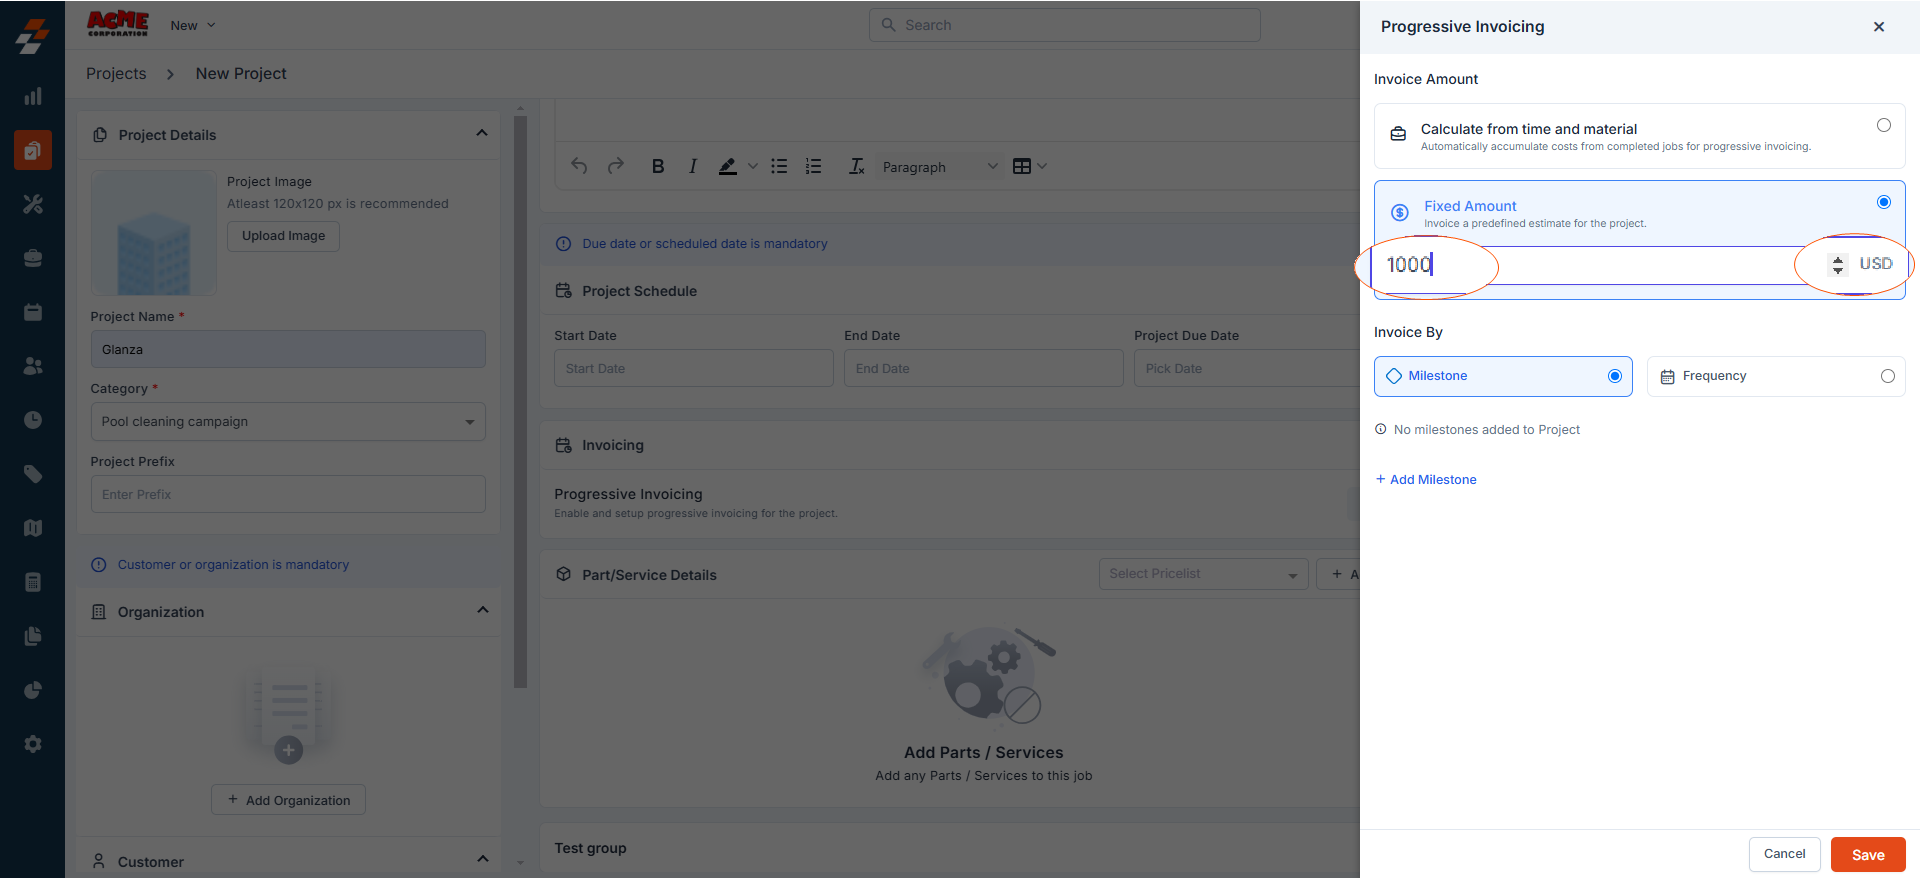Open the settings gear sidebar icon
Screen dimensions: 1920x878
click(x=33, y=744)
